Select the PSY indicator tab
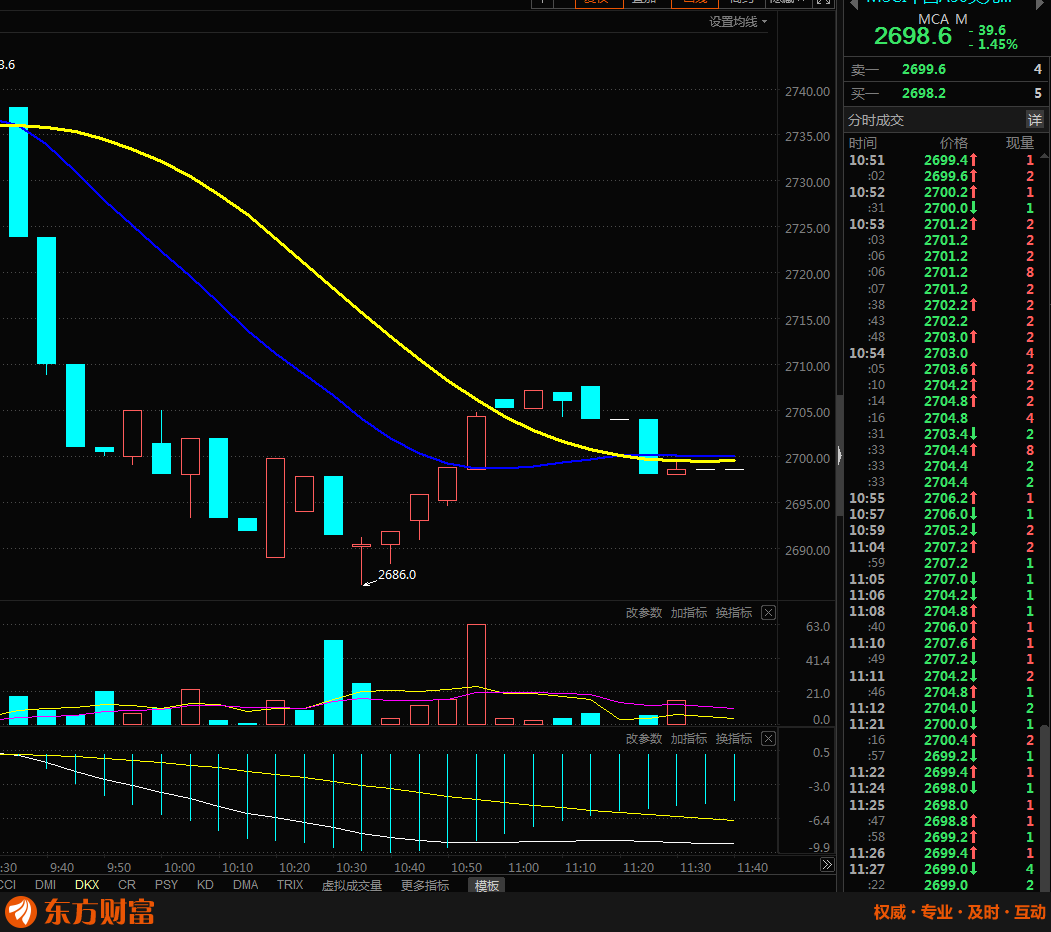Viewport: 1051px width, 932px height. (166, 885)
